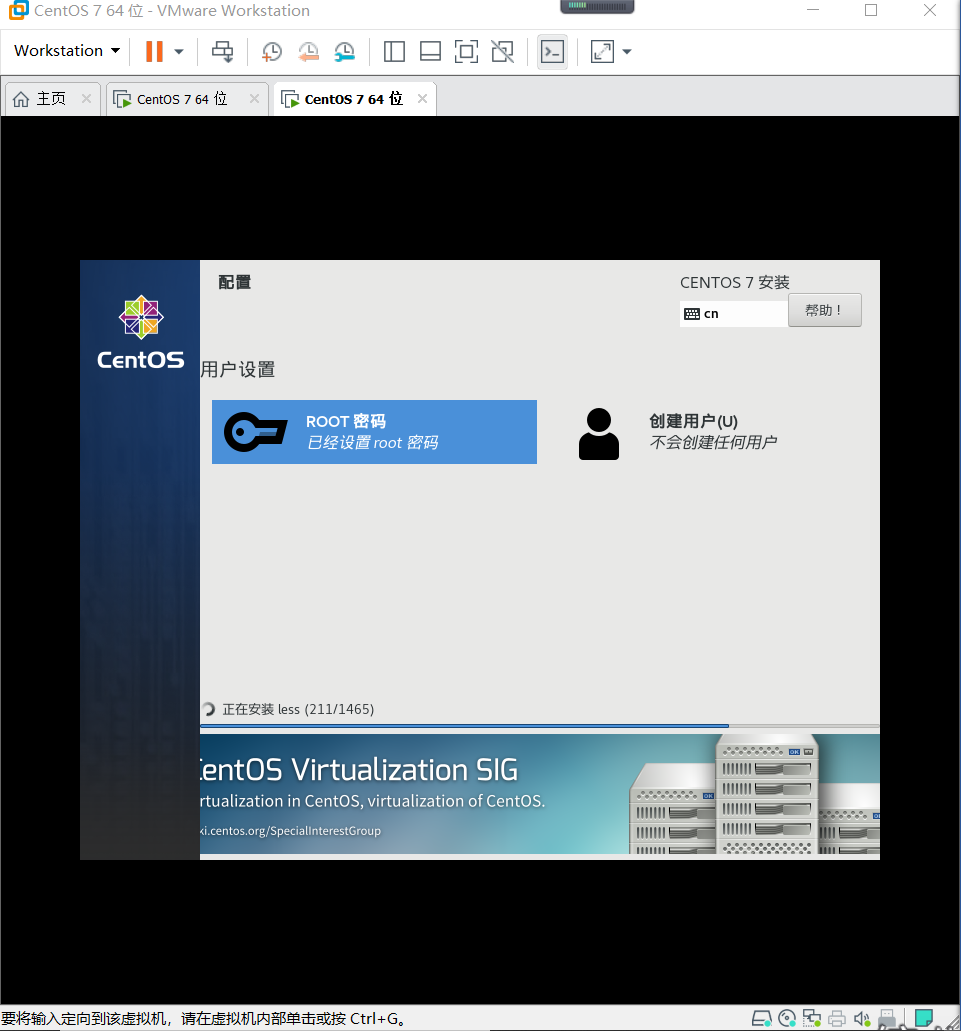This screenshot has height=1031, width=961.
Task: Enter full screen mode
Action: (x=466, y=51)
